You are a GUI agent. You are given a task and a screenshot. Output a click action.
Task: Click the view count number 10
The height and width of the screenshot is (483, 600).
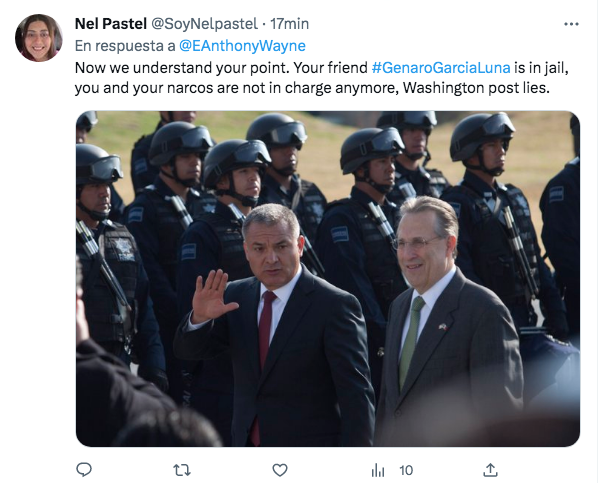(406, 469)
